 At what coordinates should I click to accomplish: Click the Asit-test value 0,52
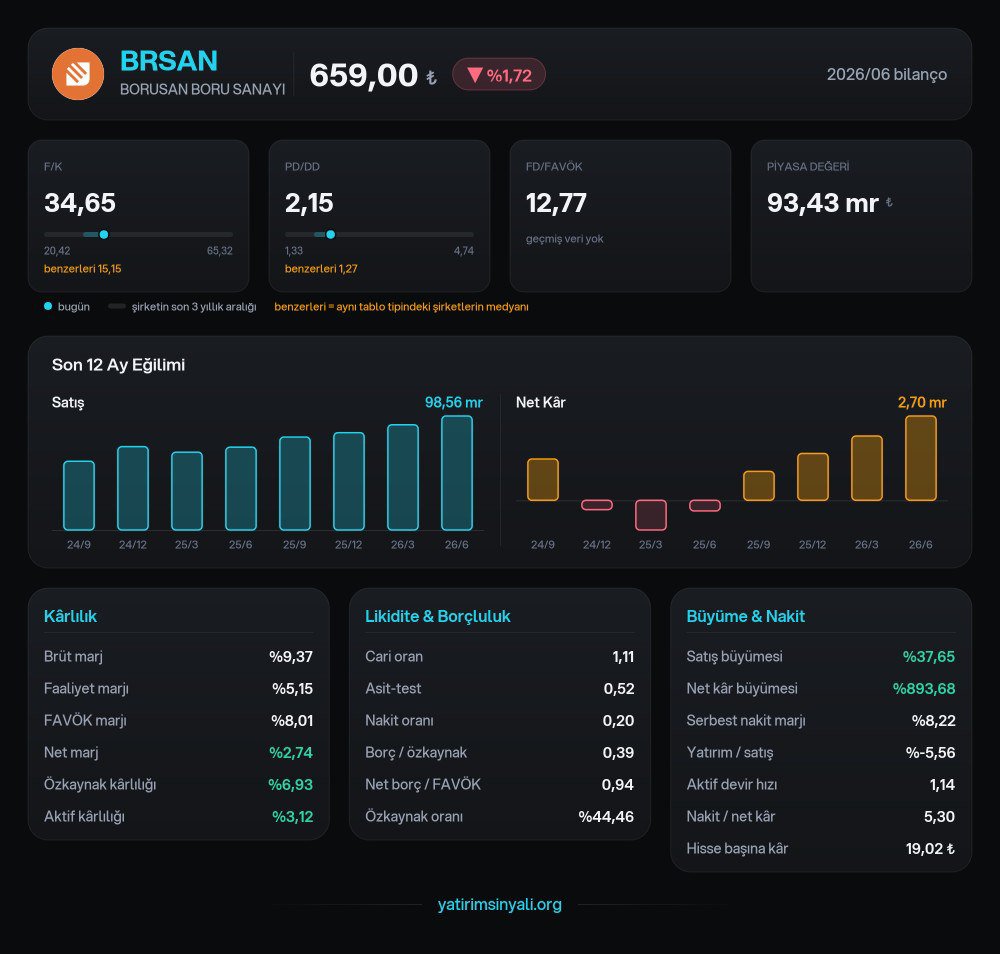619,689
